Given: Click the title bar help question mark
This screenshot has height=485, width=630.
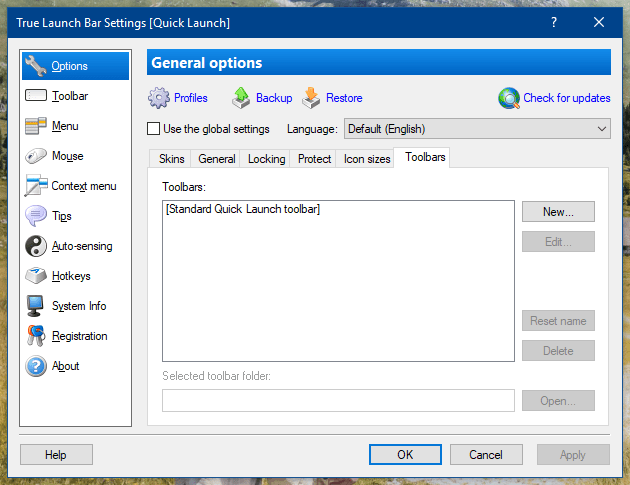Looking at the screenshot, I should pos(554,23).
